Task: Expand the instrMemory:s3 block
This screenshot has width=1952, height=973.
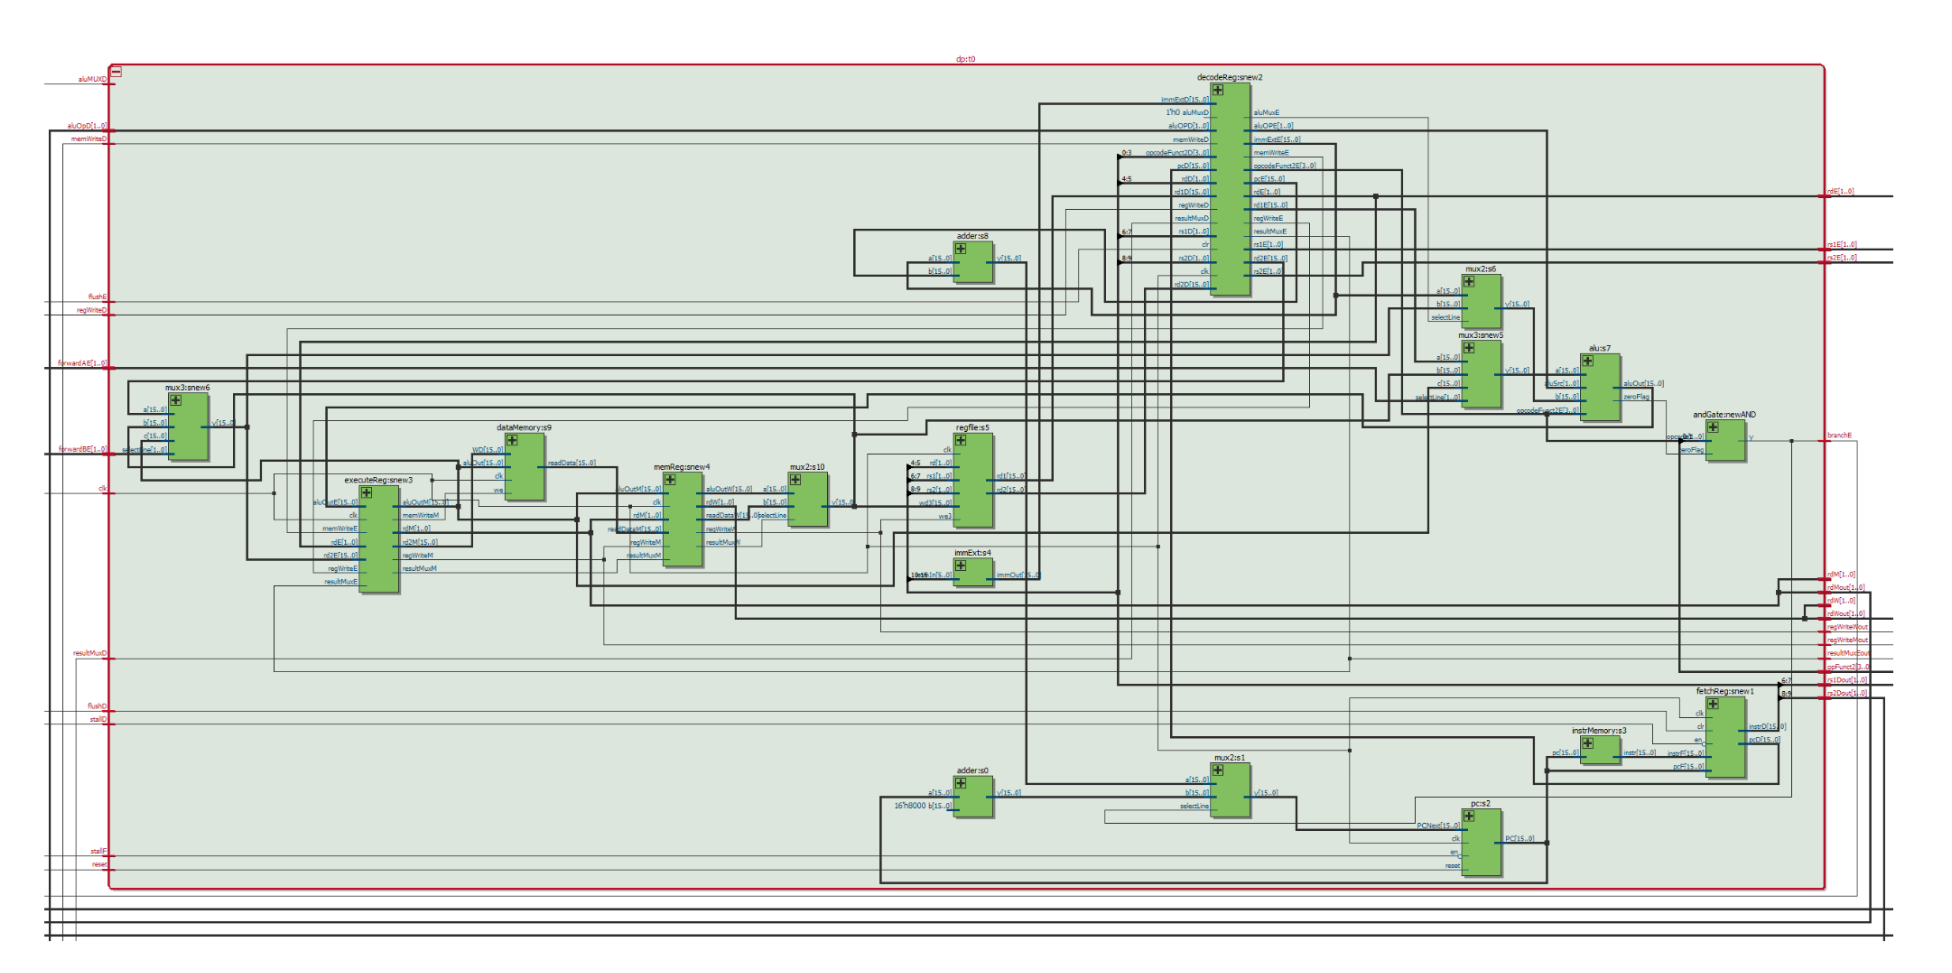Action: [x=1588, y=744]
